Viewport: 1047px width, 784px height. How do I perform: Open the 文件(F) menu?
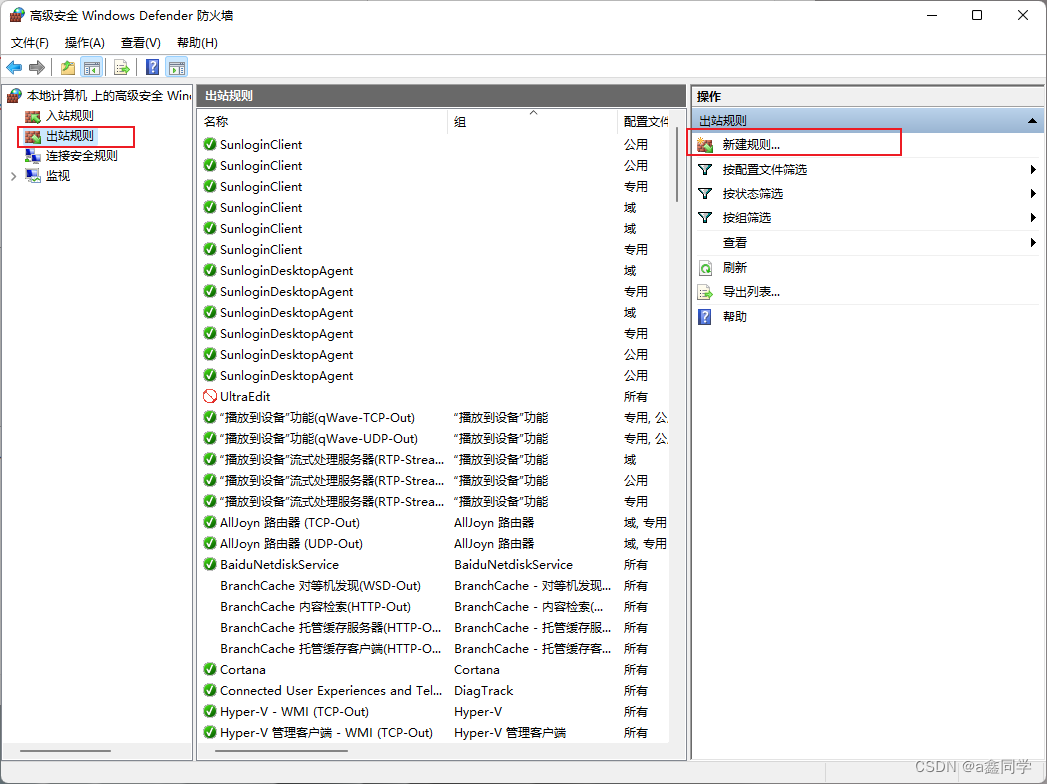pos(29,43)
